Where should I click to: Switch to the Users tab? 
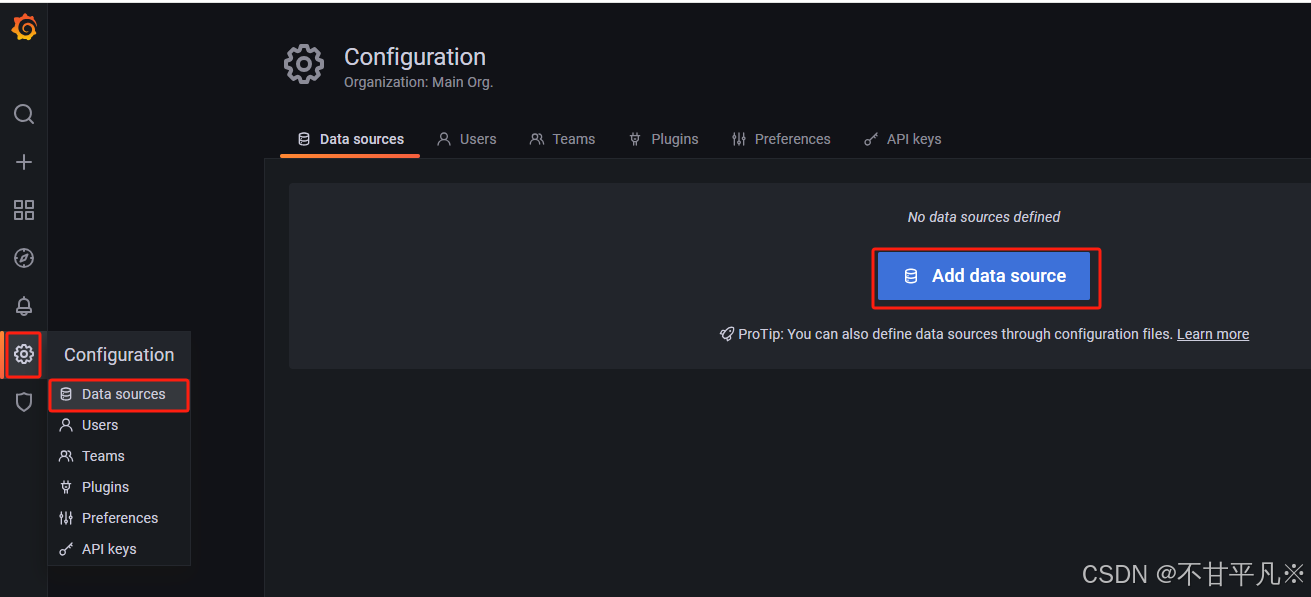467,139
